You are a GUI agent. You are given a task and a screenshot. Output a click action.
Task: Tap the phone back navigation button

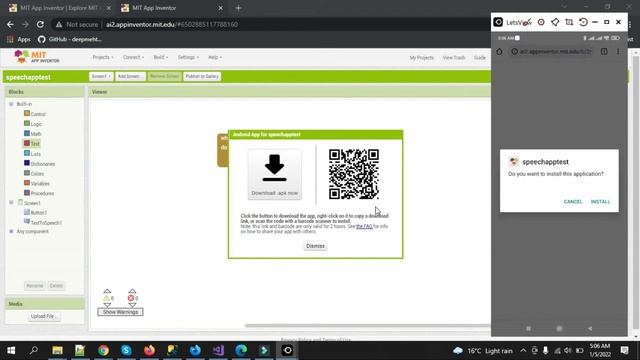(x=590, y=328)
